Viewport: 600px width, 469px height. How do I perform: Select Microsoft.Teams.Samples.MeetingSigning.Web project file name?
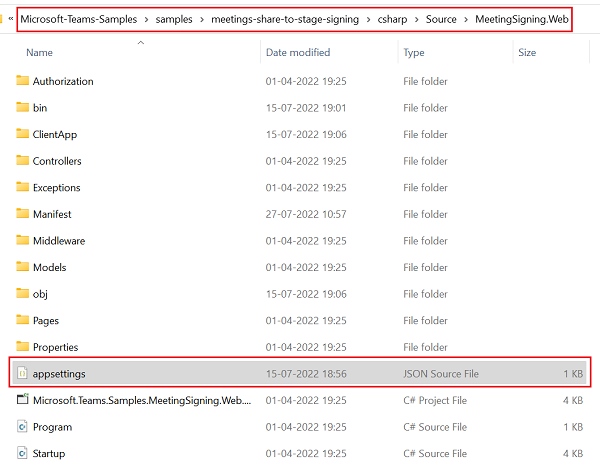(x=142, y=400)
